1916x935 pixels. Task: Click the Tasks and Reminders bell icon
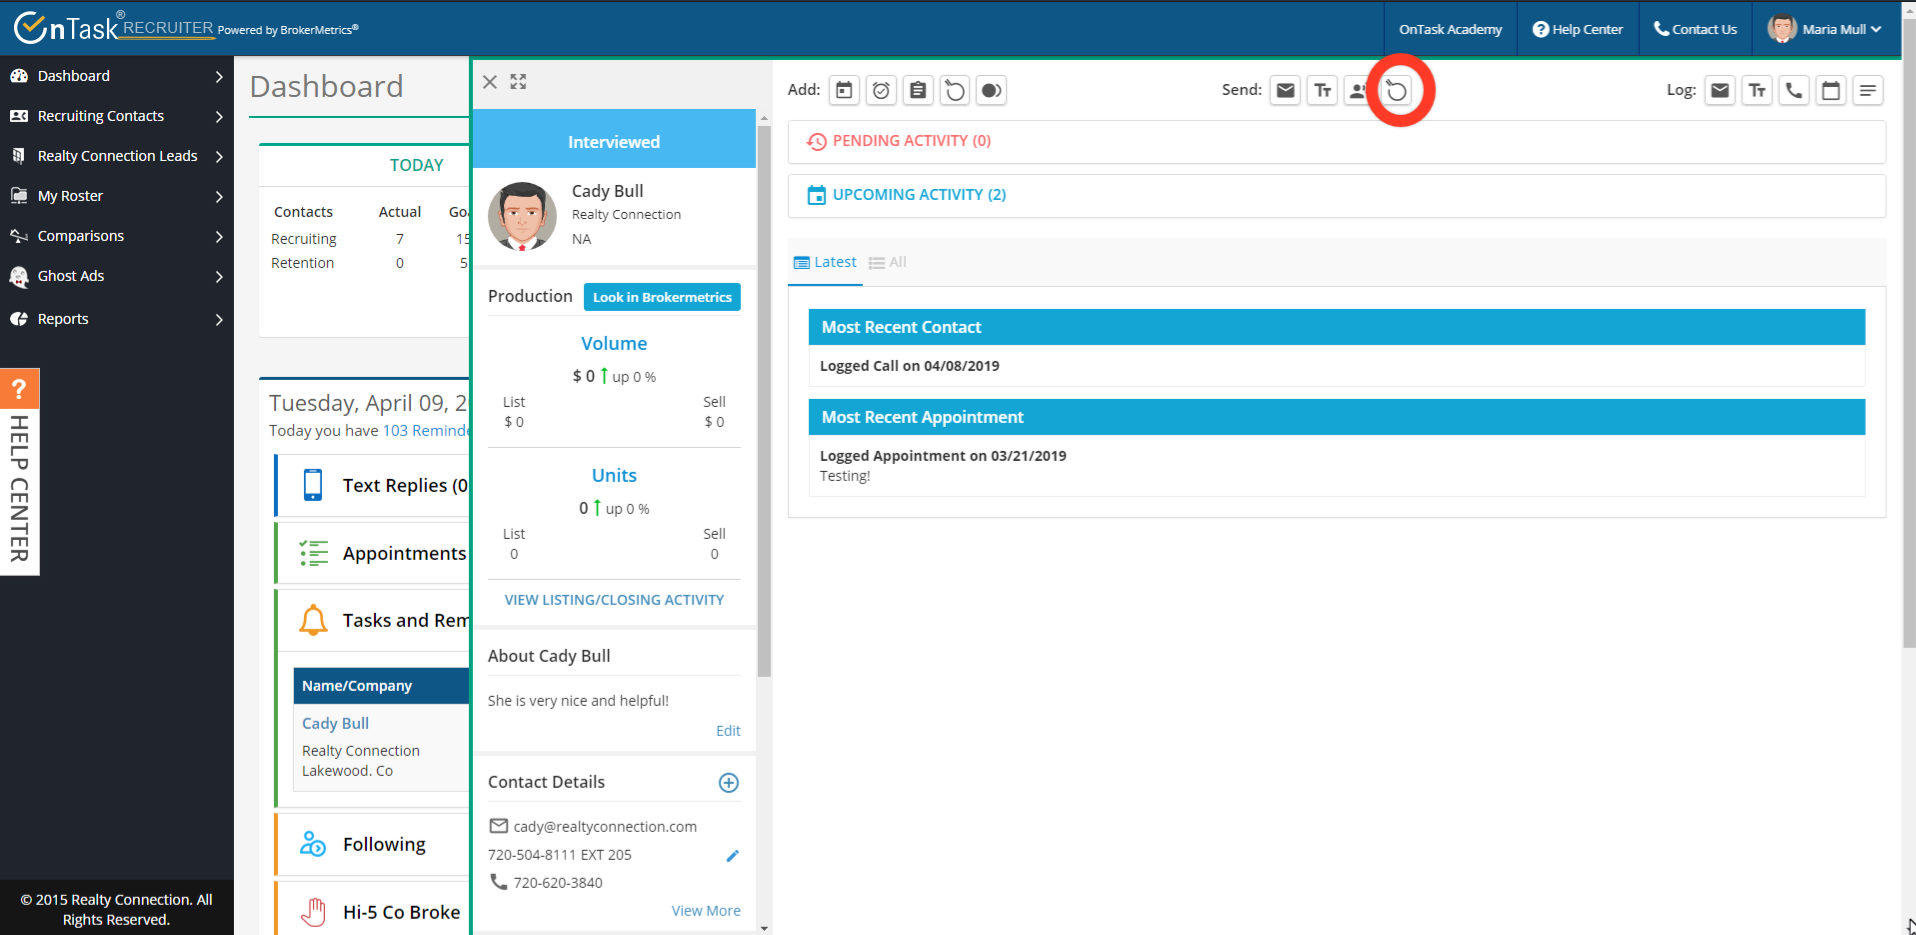pyautogui.click(x=313, y=620)
